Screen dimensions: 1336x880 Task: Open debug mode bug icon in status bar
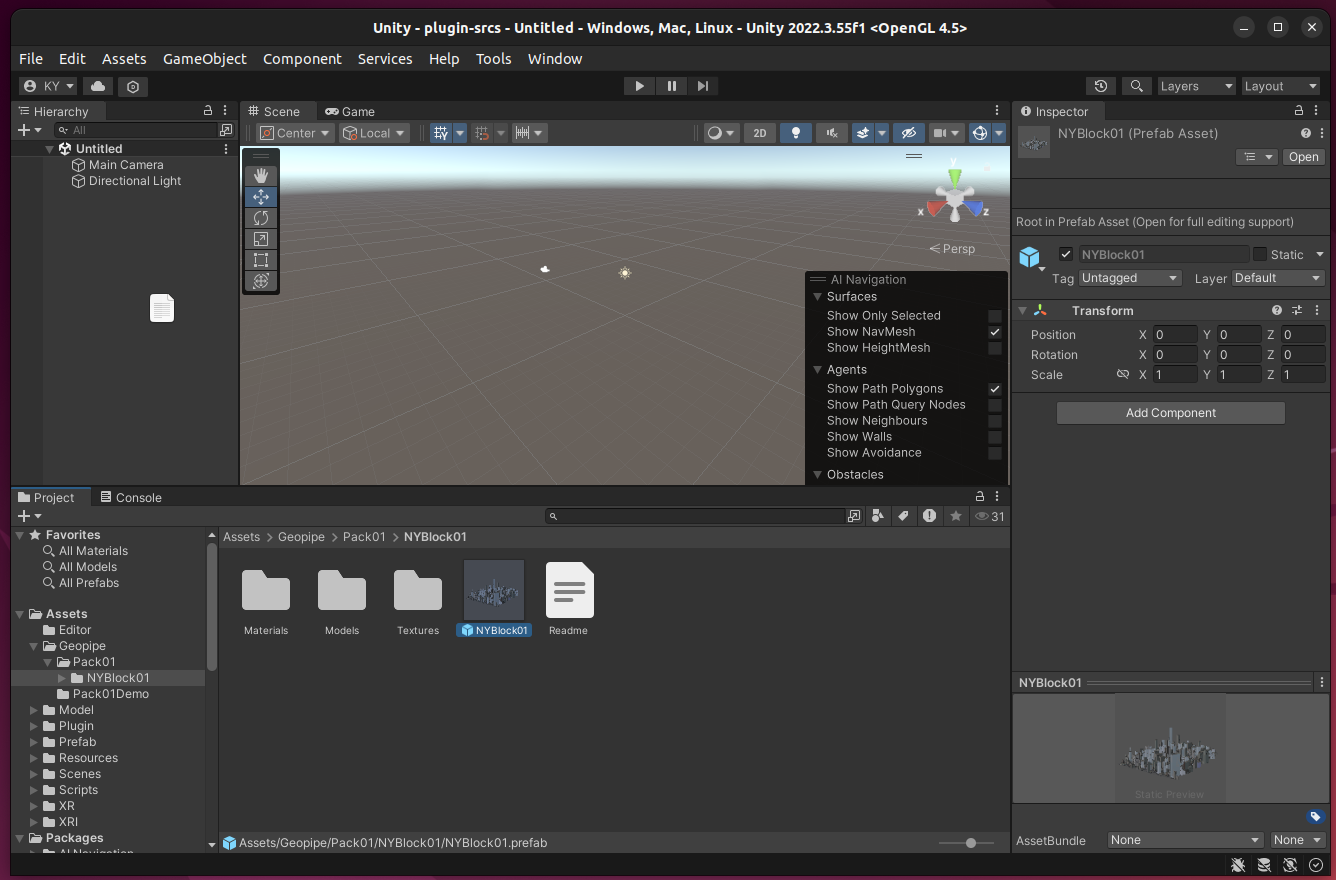(x=1238, y=865)
